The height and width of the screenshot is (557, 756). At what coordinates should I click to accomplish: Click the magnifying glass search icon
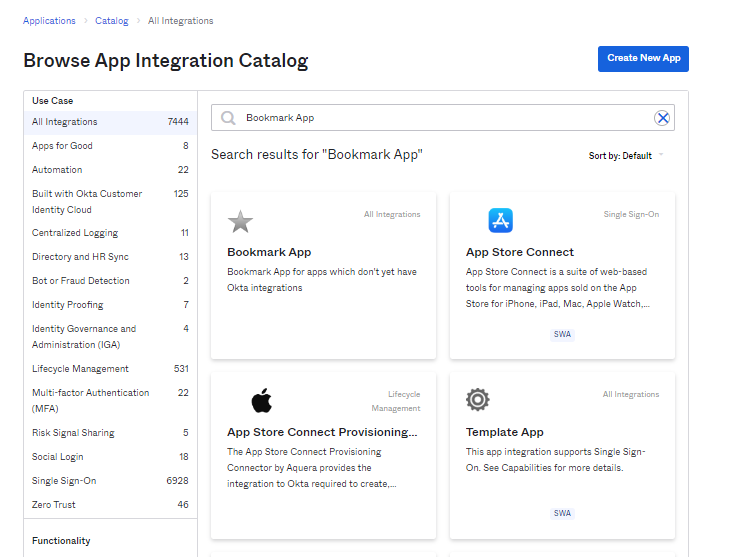click(228, 118)
